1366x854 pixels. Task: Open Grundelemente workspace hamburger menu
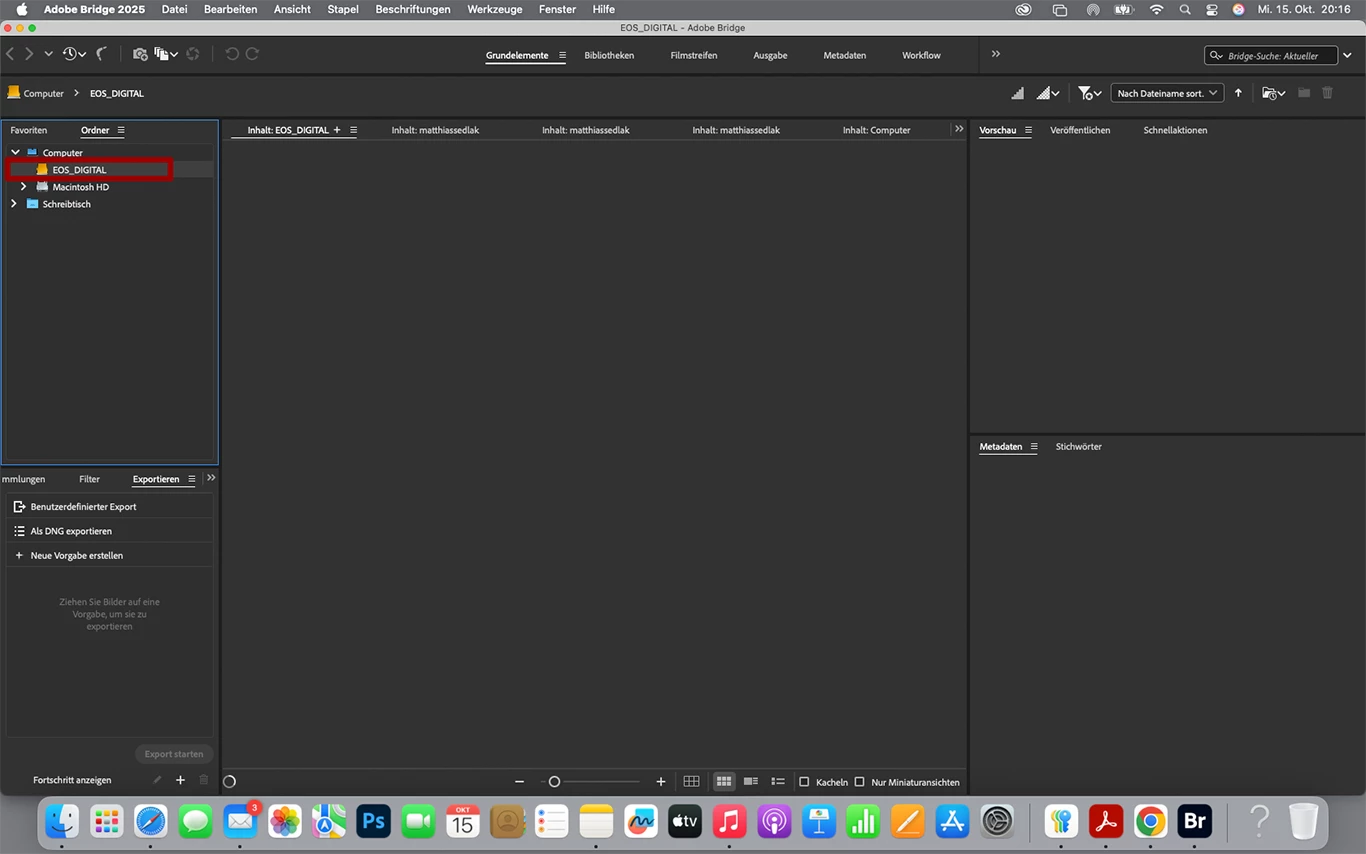click(562, 55)
